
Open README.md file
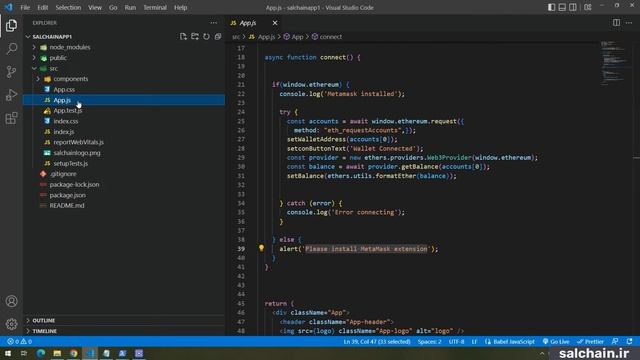[x=67, y=205]
